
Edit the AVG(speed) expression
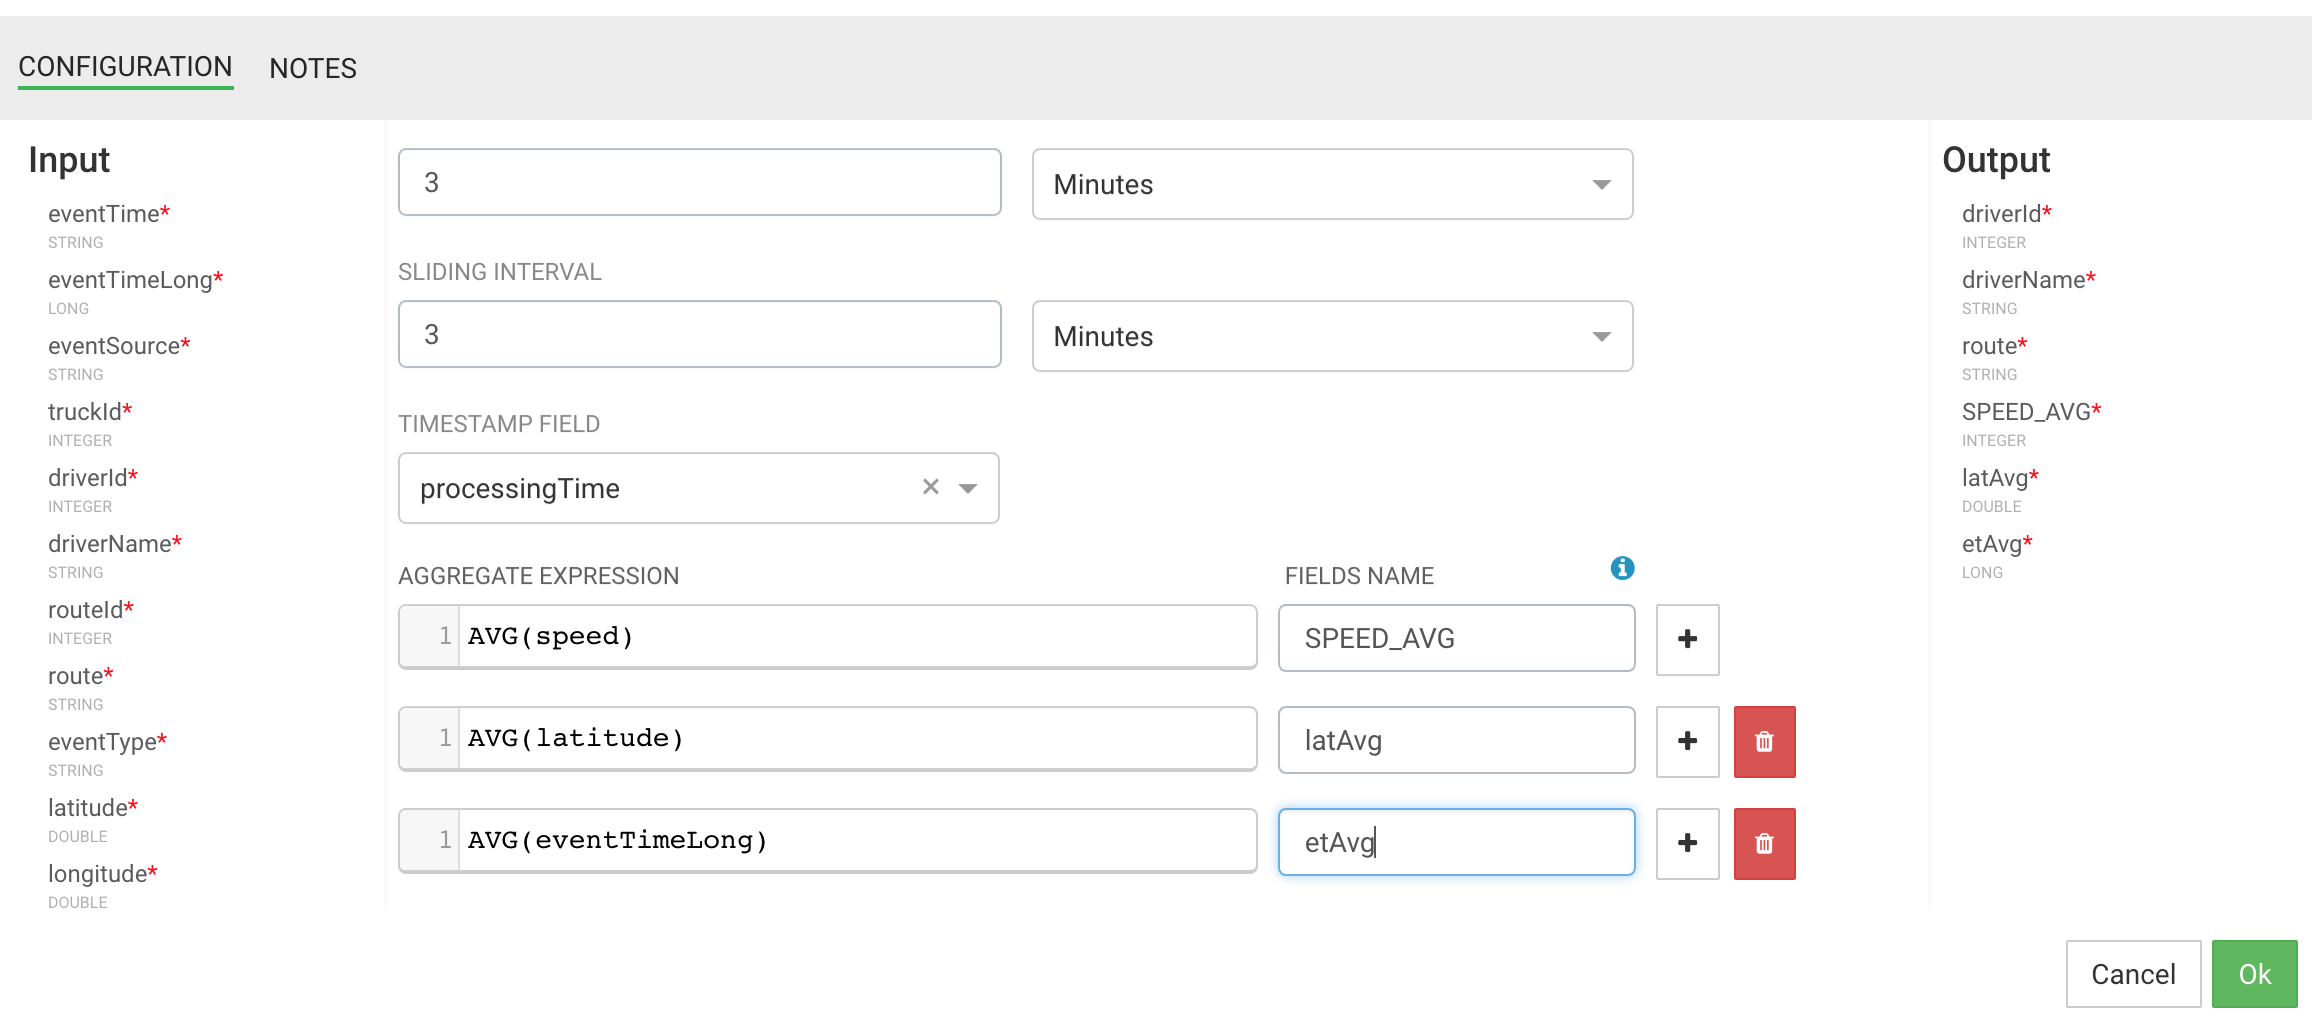[x=827, y=636]
